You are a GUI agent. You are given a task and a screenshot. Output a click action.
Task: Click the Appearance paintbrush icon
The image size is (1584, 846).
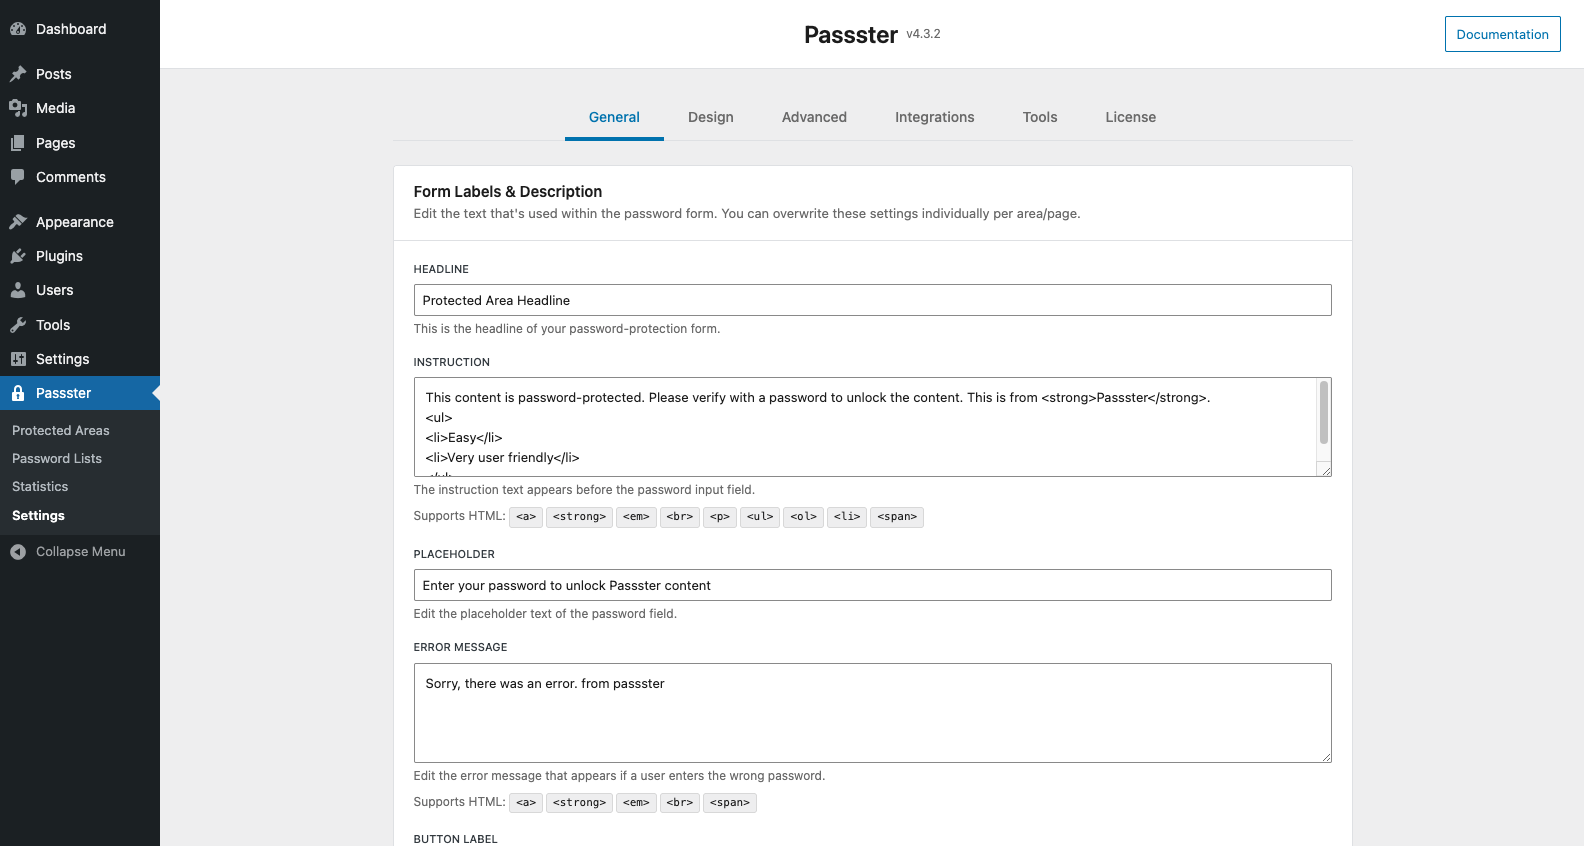[18, 222]
